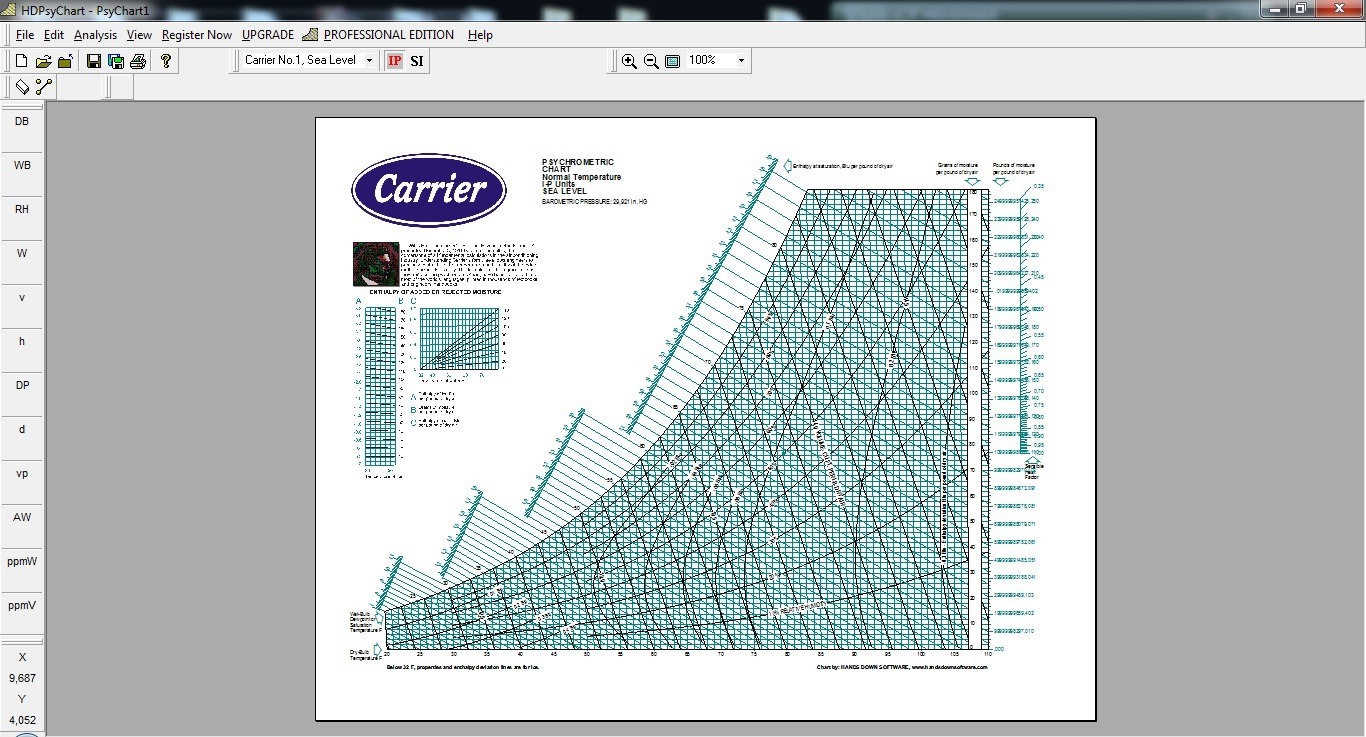Click the close-folder toolbar icon
Image resolution: width=1366 pixels, height=737 pixels.
tap(66, 61)
